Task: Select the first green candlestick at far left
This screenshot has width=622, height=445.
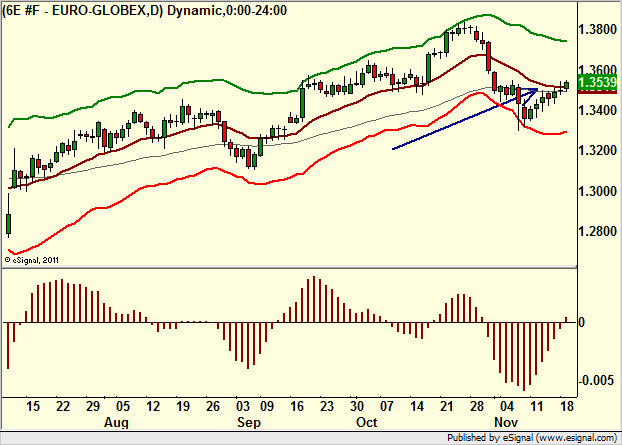Action: (x=8, y=224)
